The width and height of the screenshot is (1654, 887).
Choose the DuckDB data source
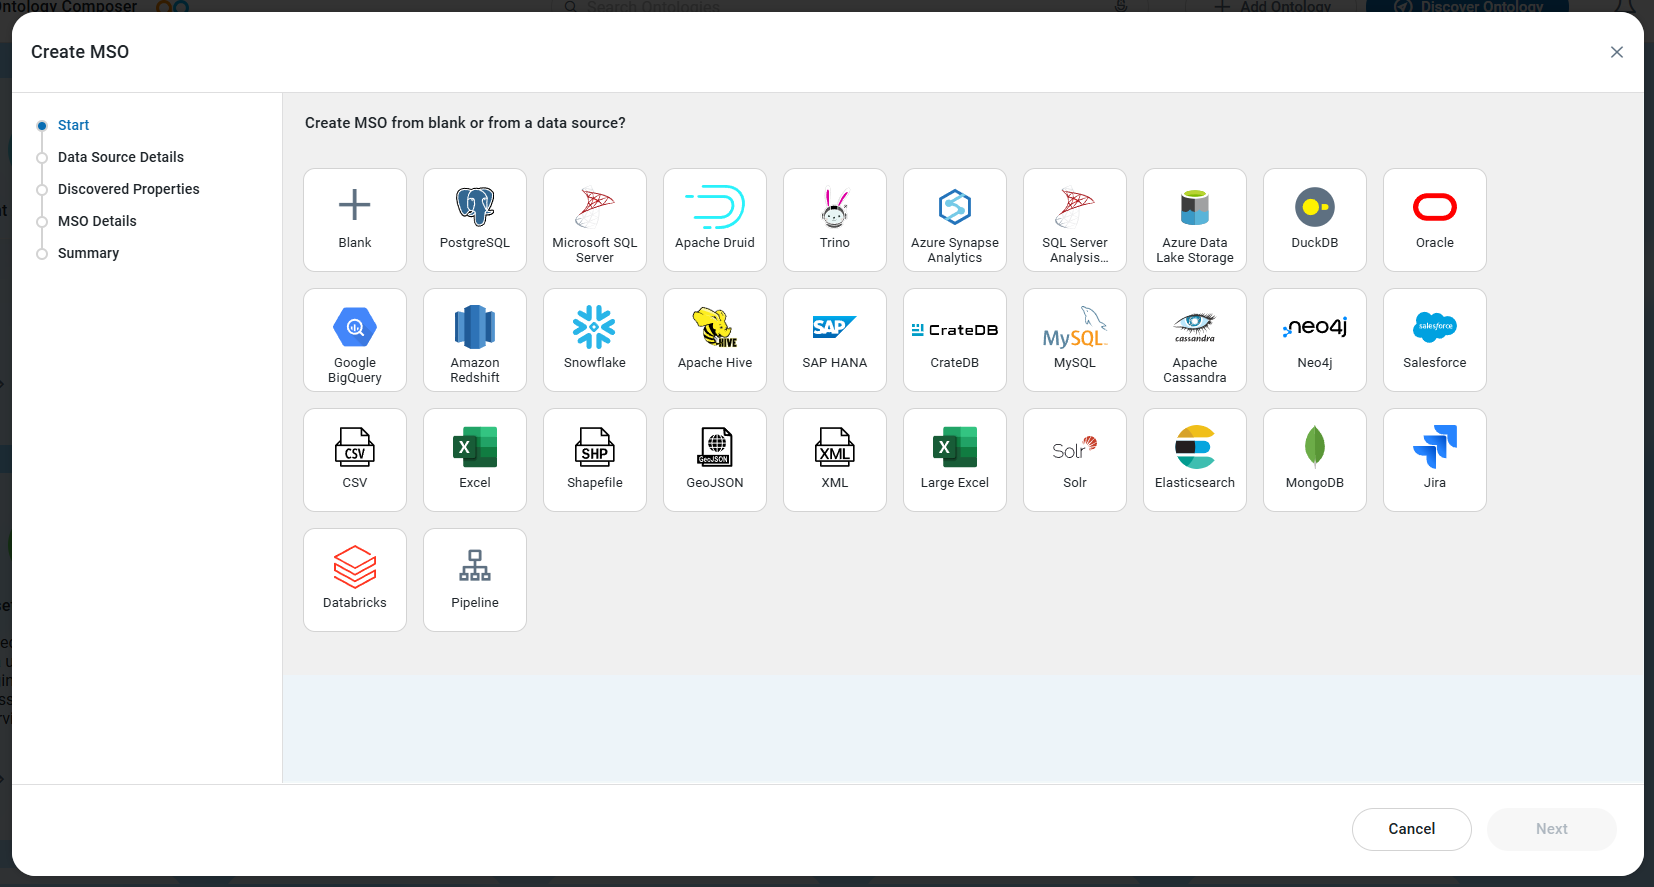tap(1315, 220)
